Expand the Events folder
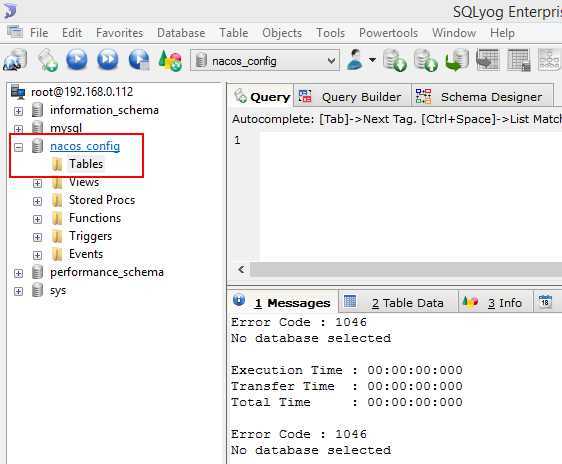The width and height of the screenshot is (562, 464). coord(37,255)
